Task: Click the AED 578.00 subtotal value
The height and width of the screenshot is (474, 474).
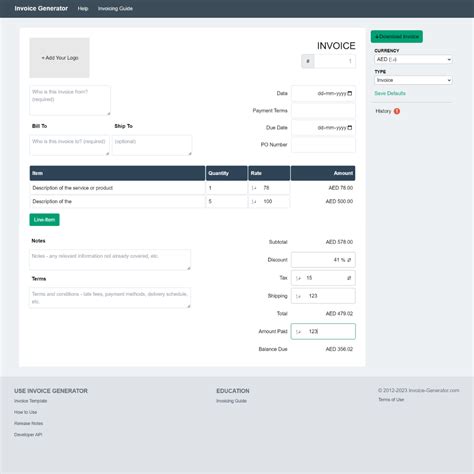Action: pyautogui.click(x=339, y=242)
